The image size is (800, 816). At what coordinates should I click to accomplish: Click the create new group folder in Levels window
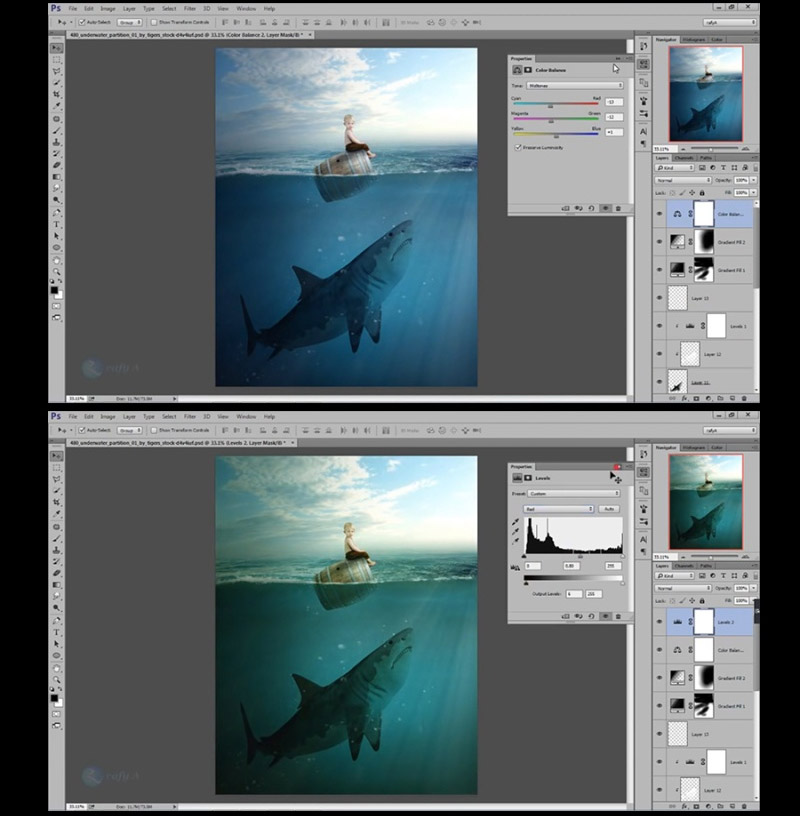tap(720, 806)
